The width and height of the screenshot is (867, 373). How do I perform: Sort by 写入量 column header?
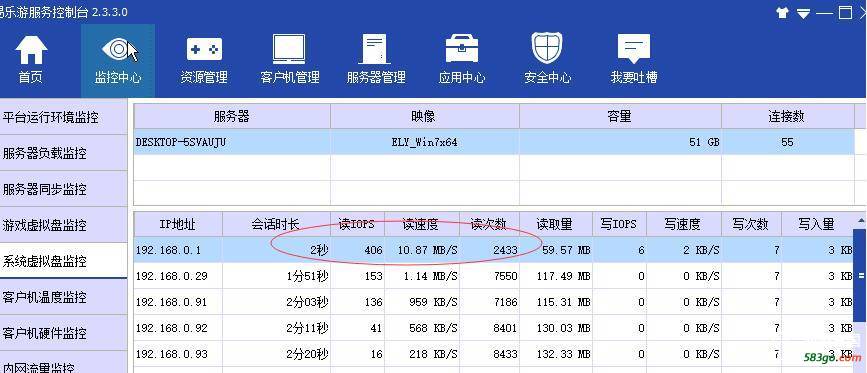[x=817, y=224]
